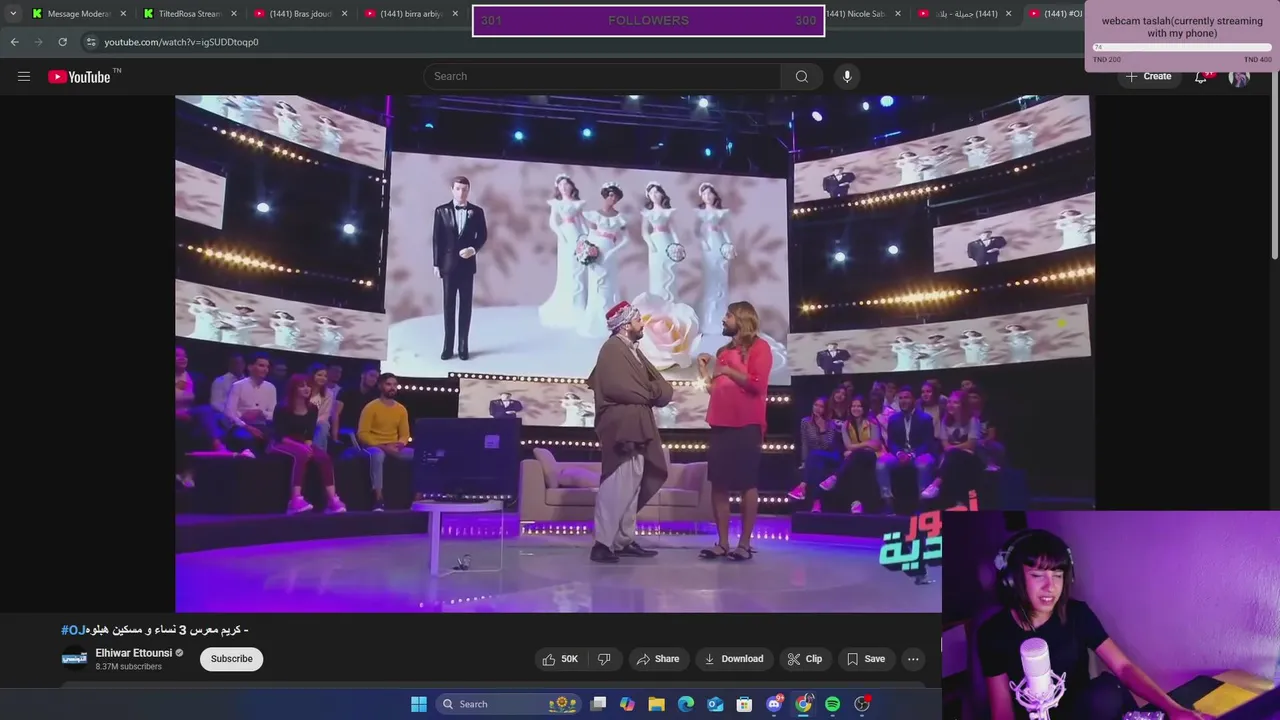The width and height of the screenshot is (1280, 720).
Task: Open Elhiwar Ettounsi channel avatar
Action: click(x=74, y=659)
